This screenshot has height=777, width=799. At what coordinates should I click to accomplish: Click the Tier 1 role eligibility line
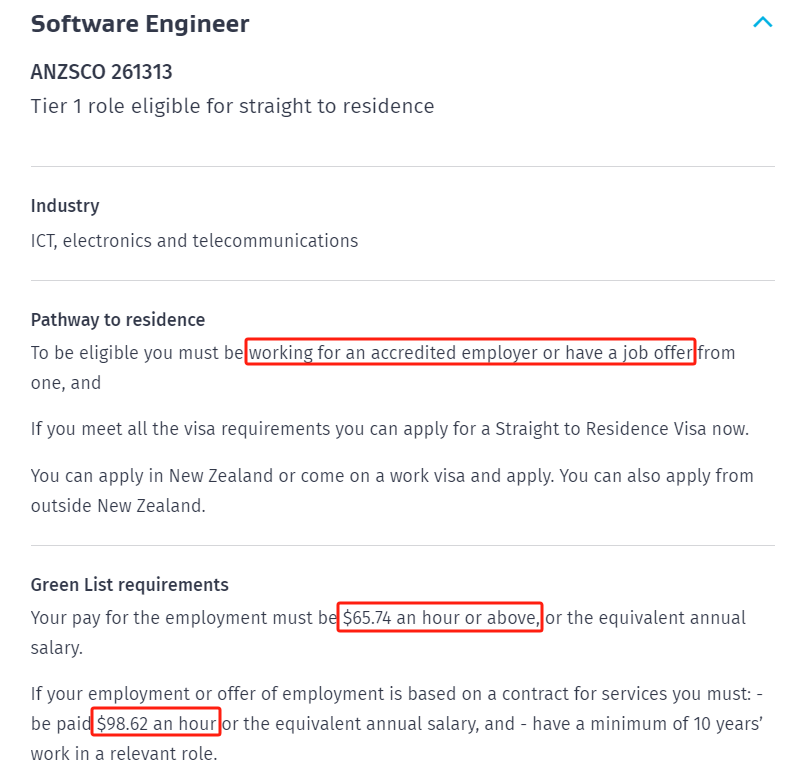pyautogui.click(x=232, y=106)
